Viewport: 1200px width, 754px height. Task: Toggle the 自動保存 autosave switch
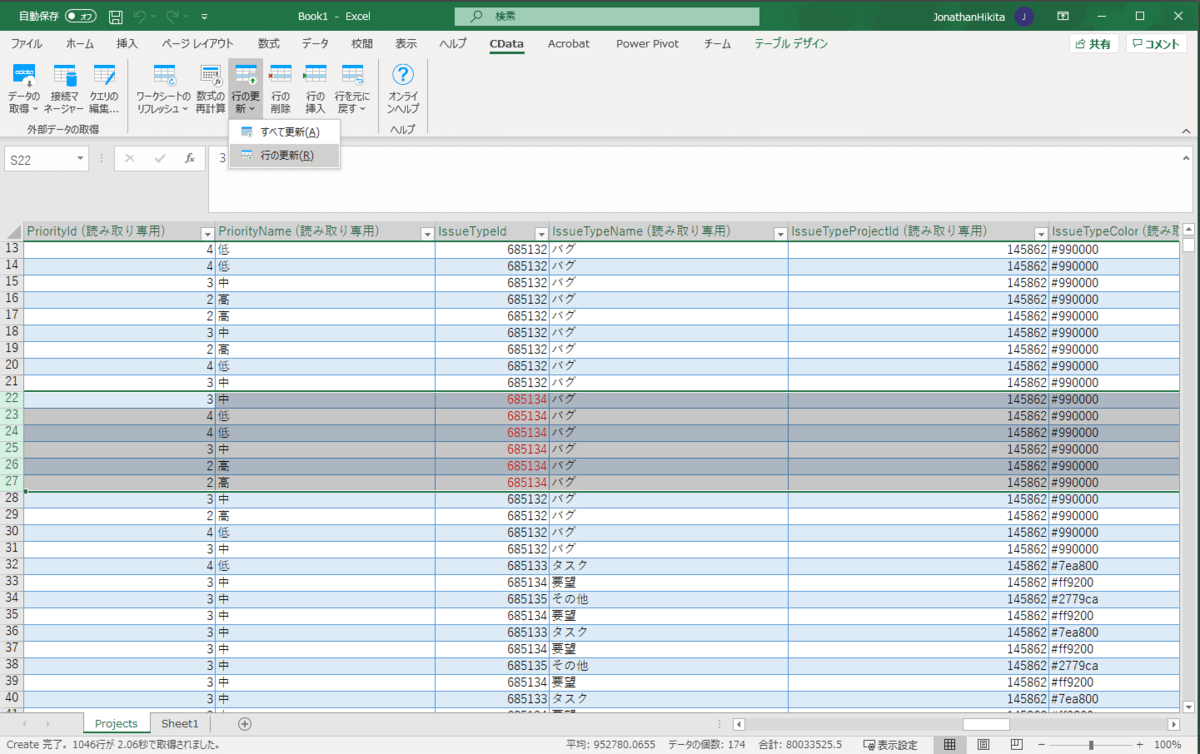(x=81, y=16)
